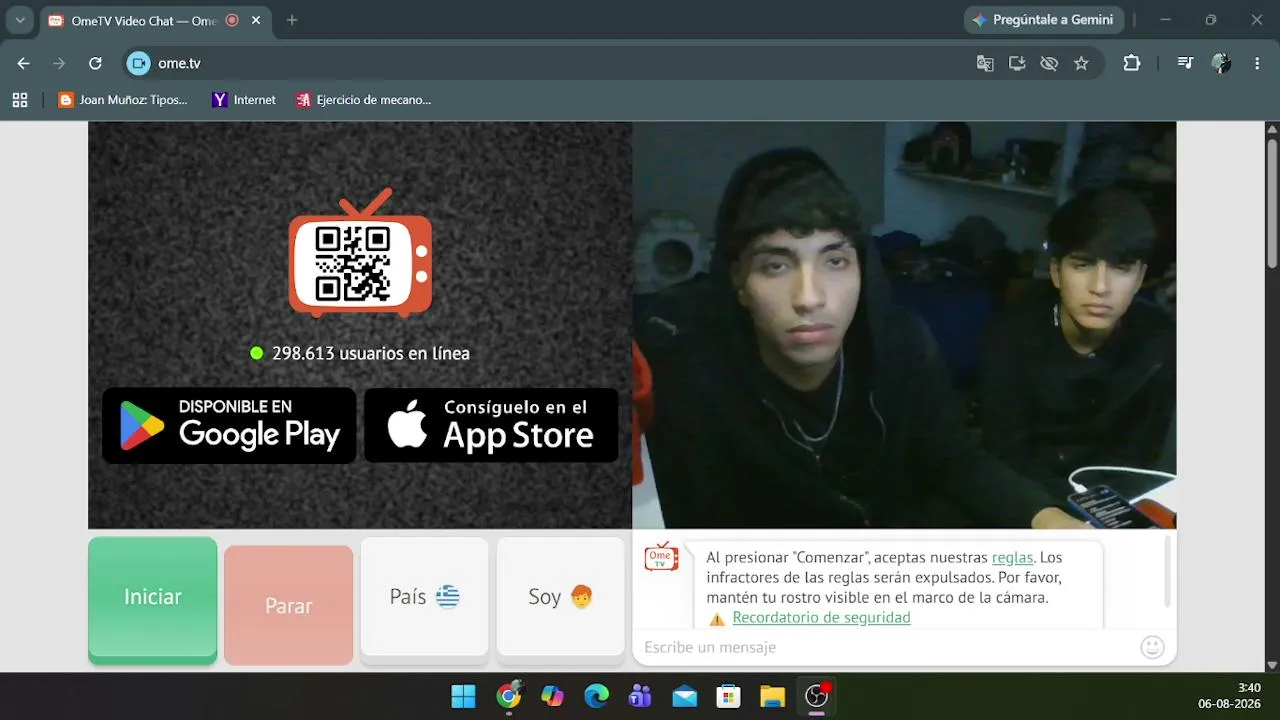Click the install app icon in address bar
This screenshot has width=1280, height=720.
click(1017, 63)
